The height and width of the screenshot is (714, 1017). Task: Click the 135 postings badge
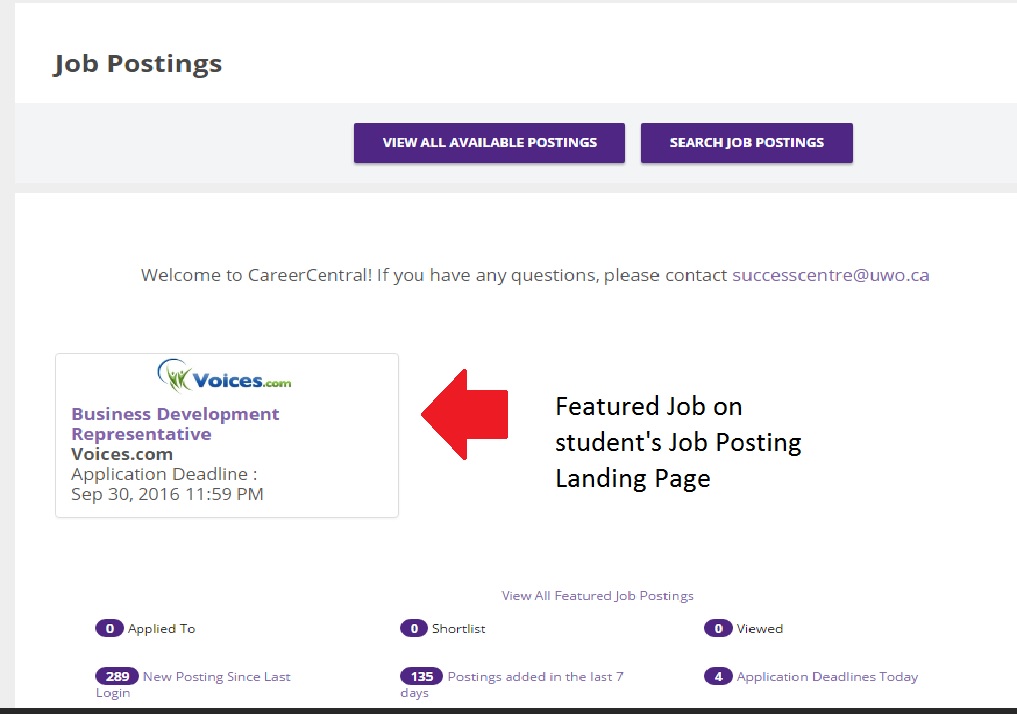click(x=422, y=676)
